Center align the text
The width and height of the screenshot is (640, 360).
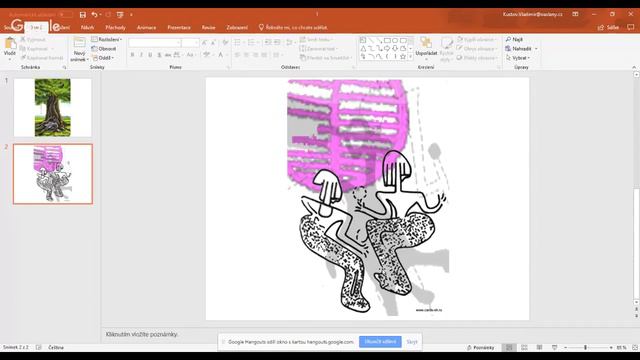pyautogui.click(x=246, y=55)
